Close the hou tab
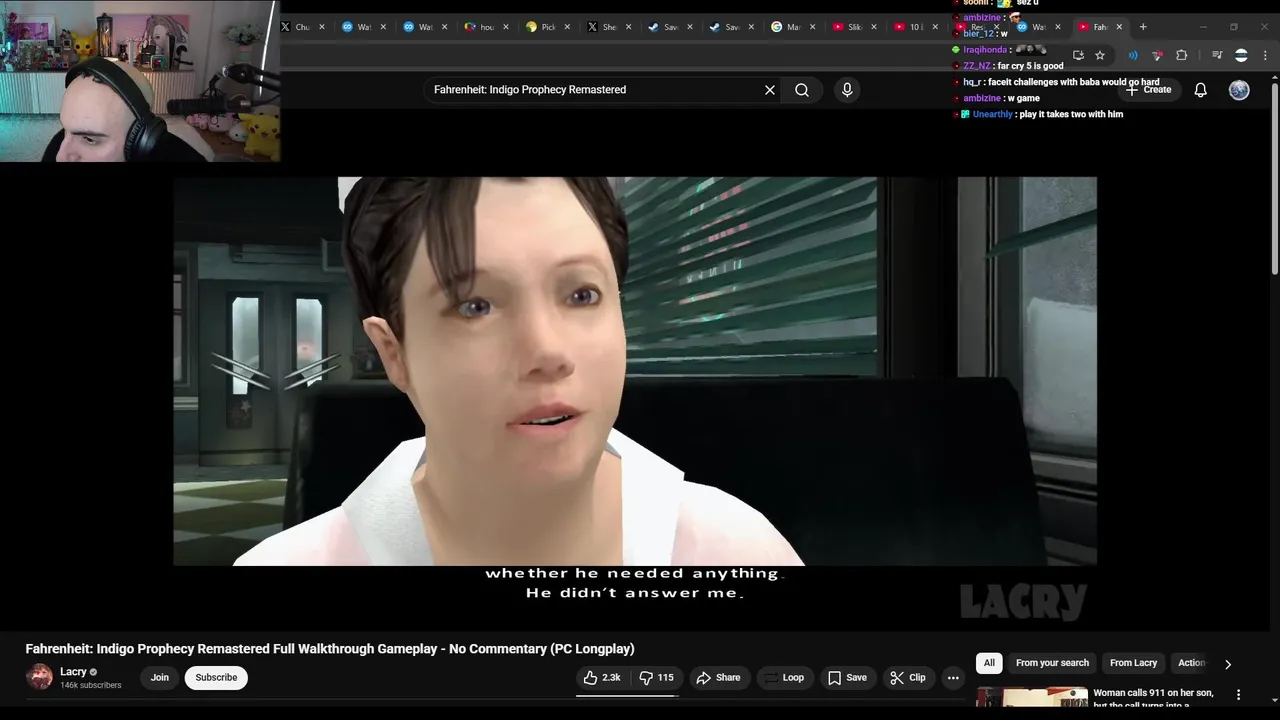Viewport: 1280px width, 720px height. (506, 27)
